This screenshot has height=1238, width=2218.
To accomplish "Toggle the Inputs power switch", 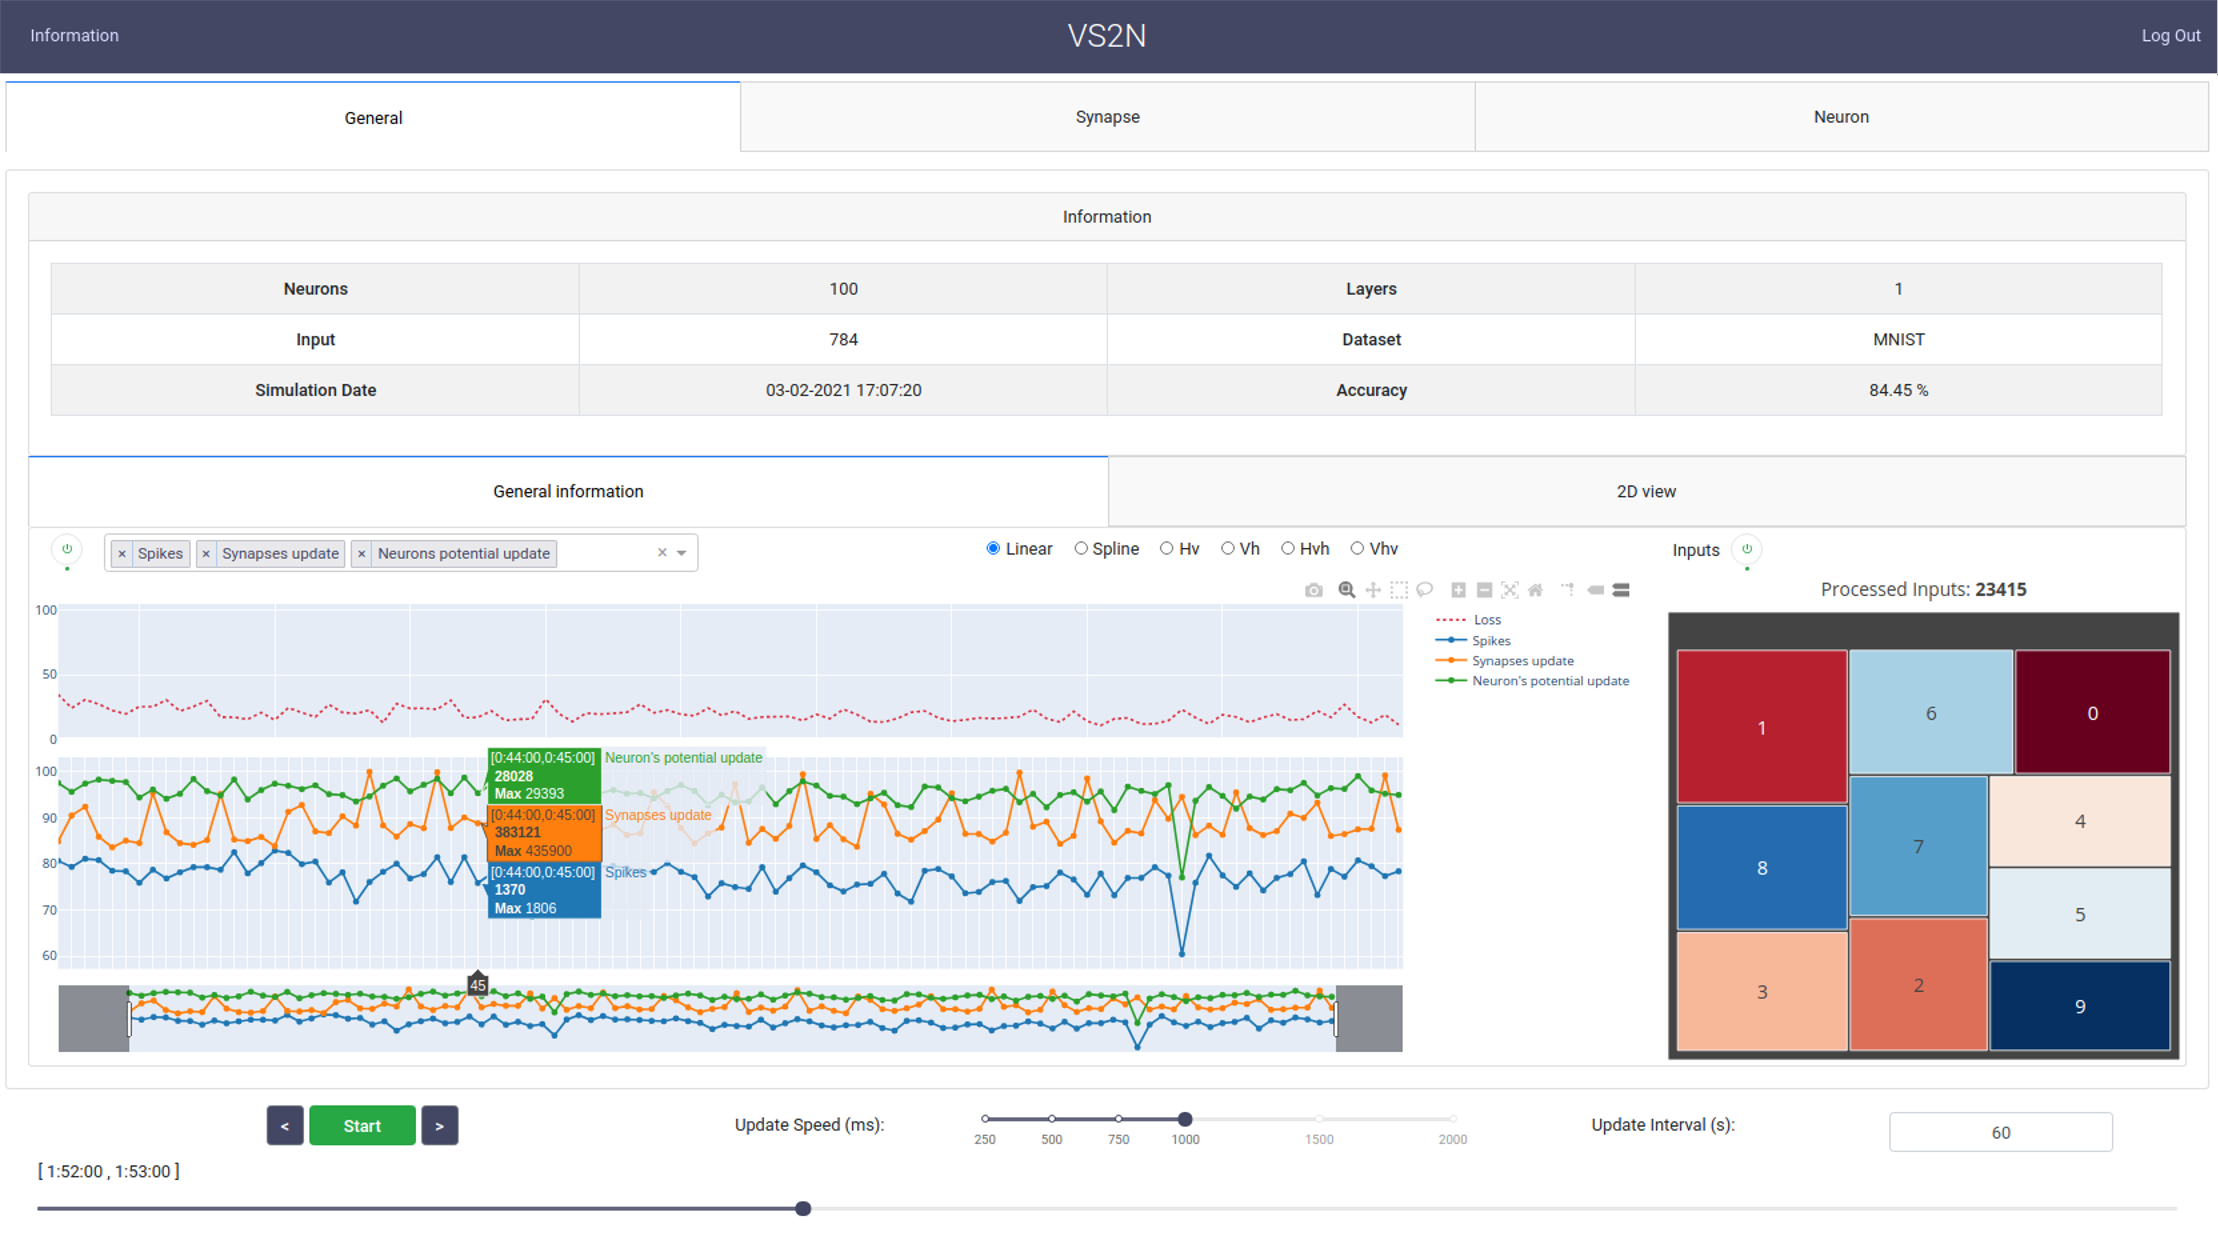I will click(1747, 549).
